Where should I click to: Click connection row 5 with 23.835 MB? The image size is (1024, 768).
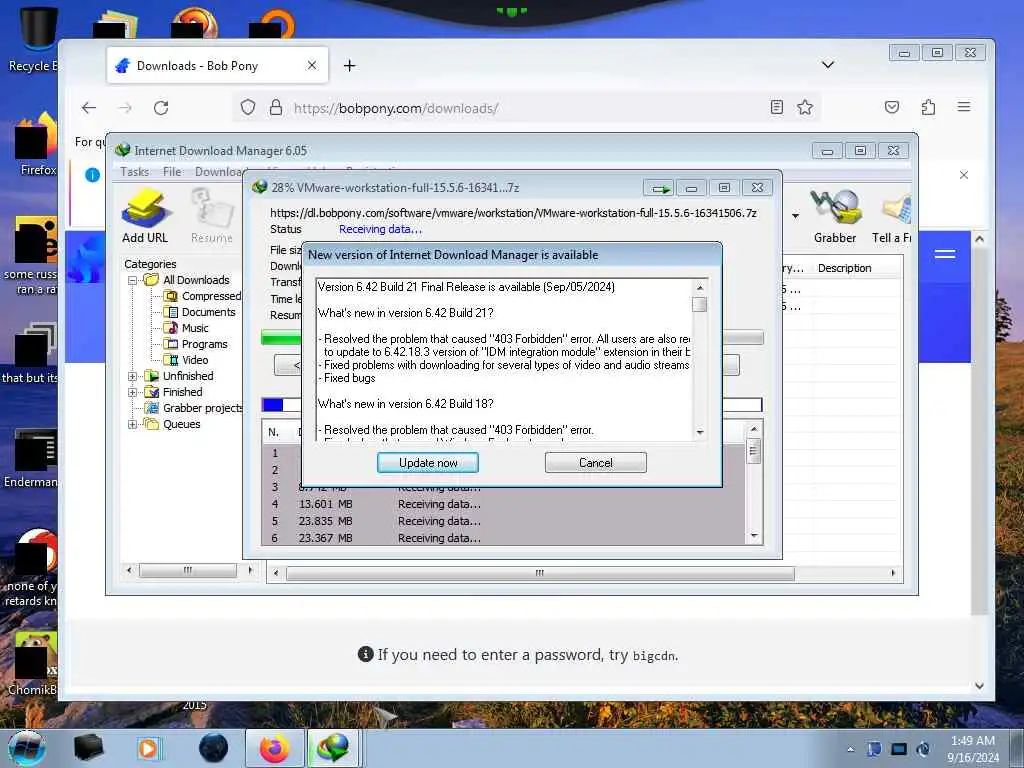[x=503, y=521]
